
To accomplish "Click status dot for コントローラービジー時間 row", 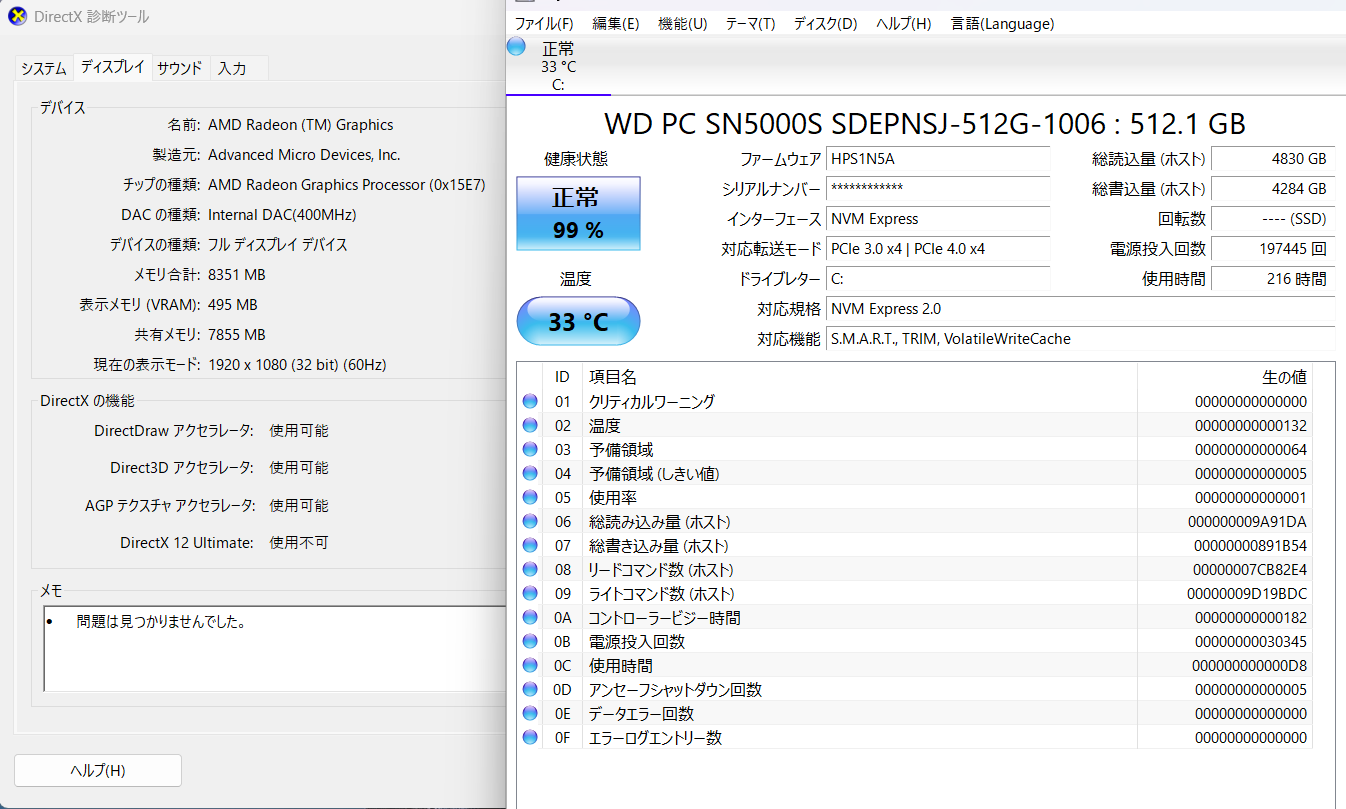I will point(530,618).
